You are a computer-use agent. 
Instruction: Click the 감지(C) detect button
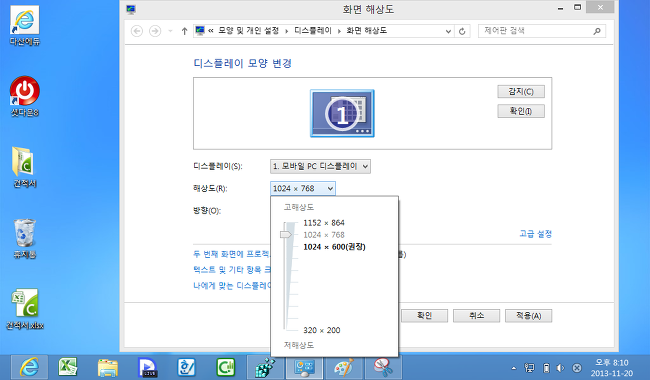(521, 92)
